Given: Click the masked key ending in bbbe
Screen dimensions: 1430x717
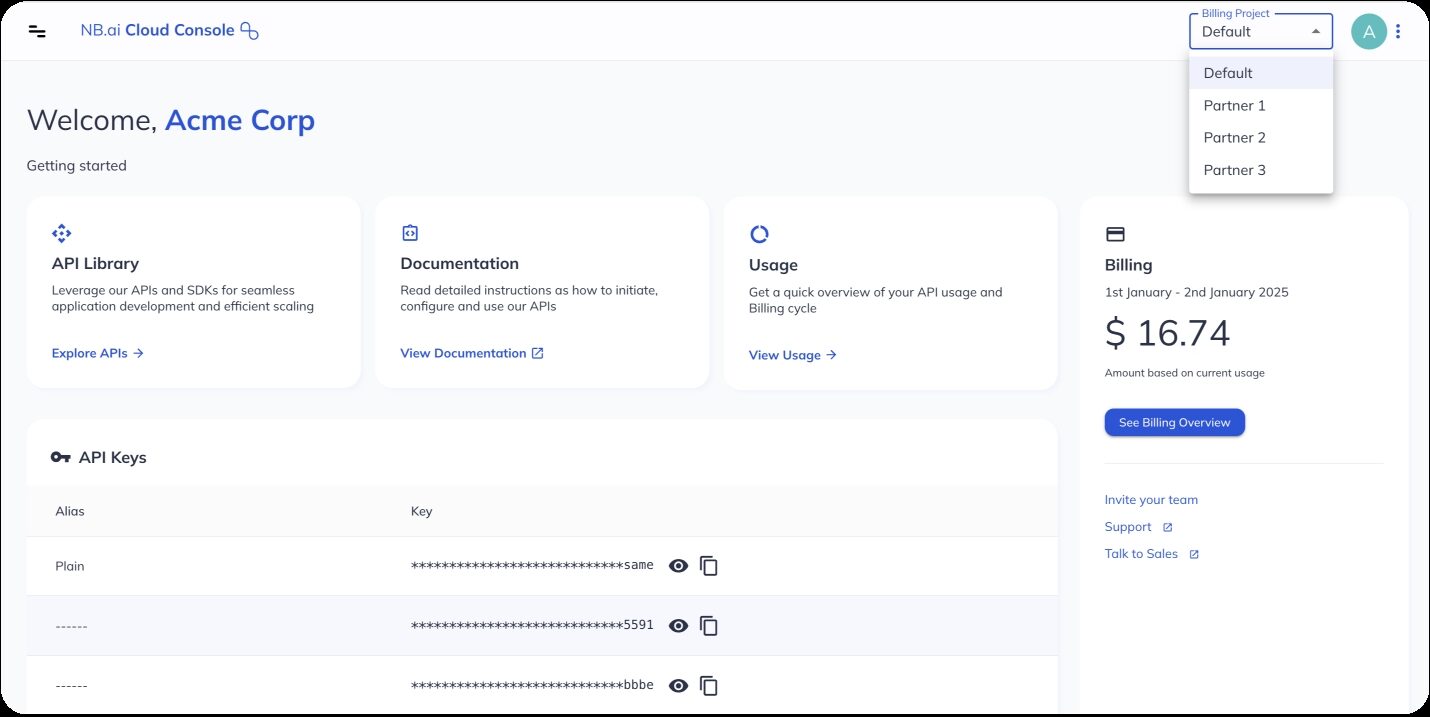Looking at the screenshot, I should pos(532,686).
